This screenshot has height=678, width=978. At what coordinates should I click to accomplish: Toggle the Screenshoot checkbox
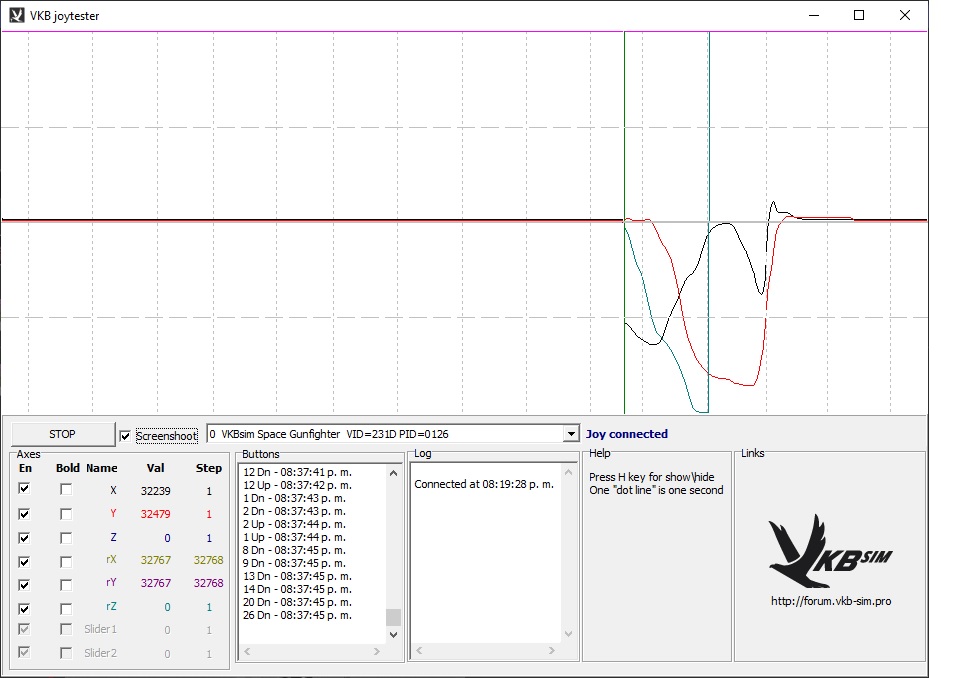pyautogui.click(x=125, y=436)
